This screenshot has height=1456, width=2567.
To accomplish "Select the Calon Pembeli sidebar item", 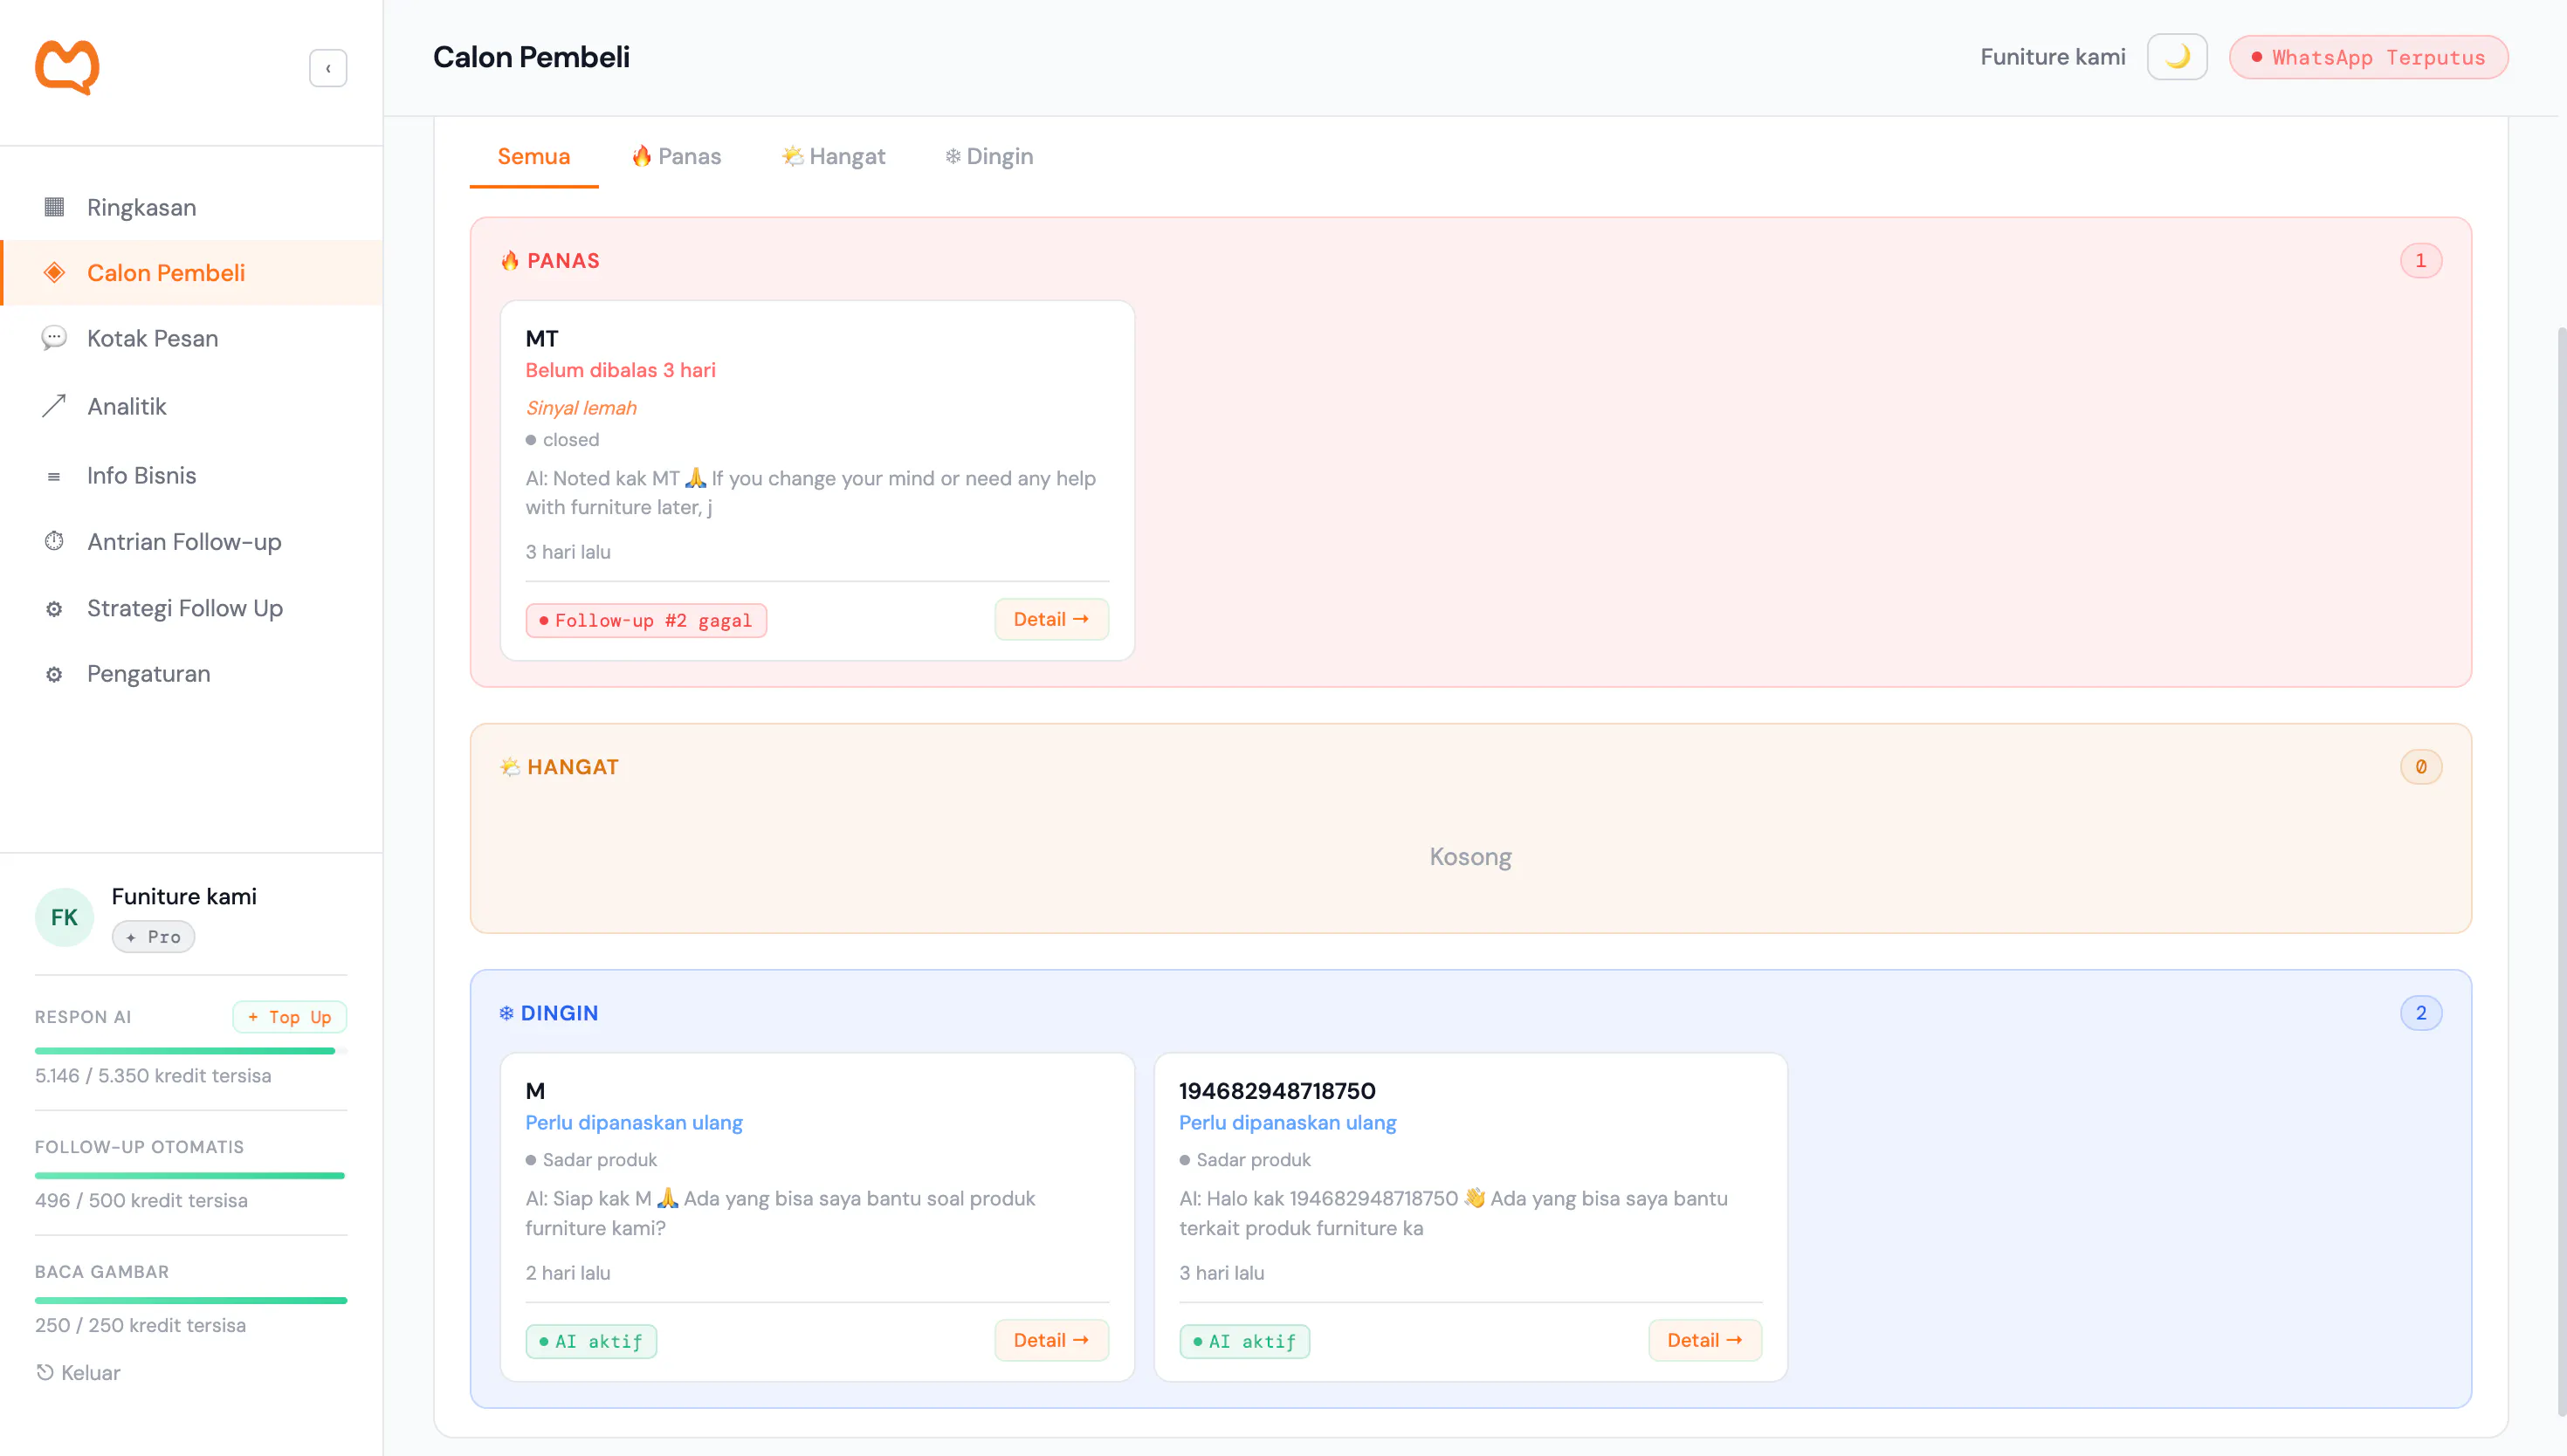I will pyautogui.click(x=192, y=272).
